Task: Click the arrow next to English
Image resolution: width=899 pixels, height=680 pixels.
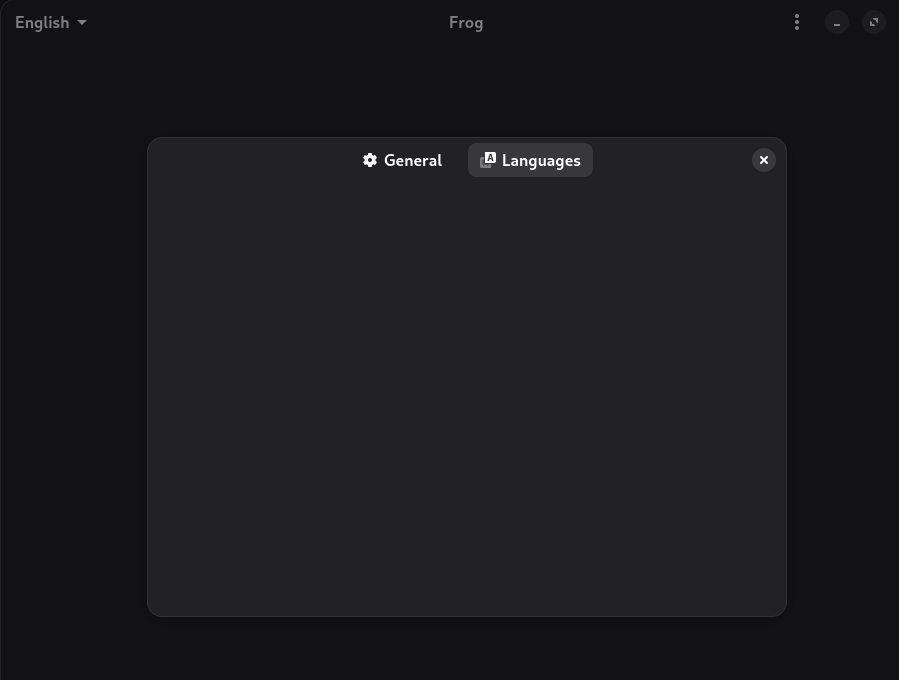Action: pyautogui.click(x=82, y=22)
